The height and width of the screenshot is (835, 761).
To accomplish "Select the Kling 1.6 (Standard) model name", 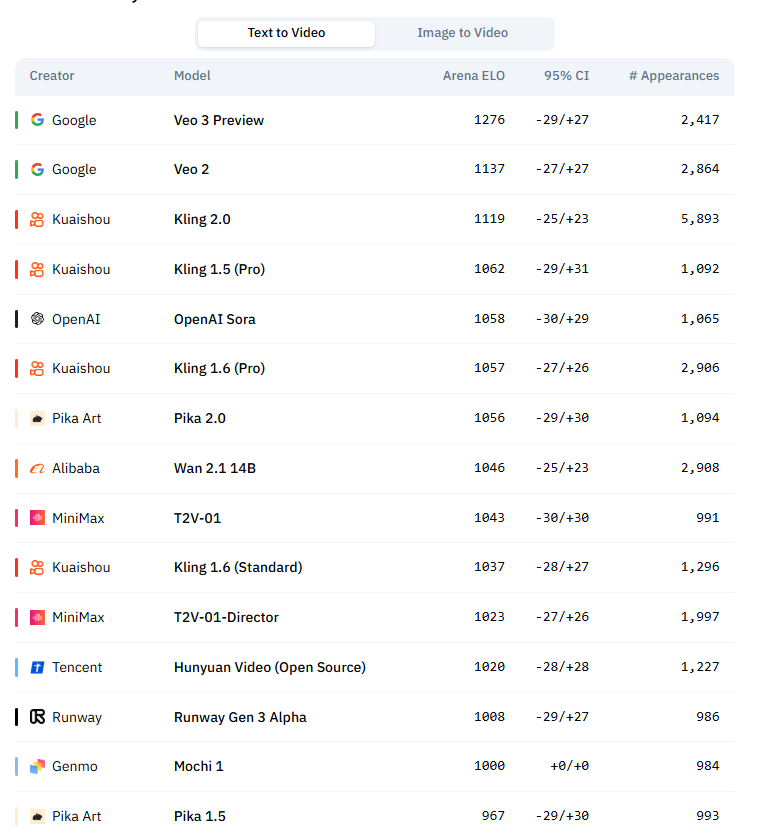I will point(238,568).
